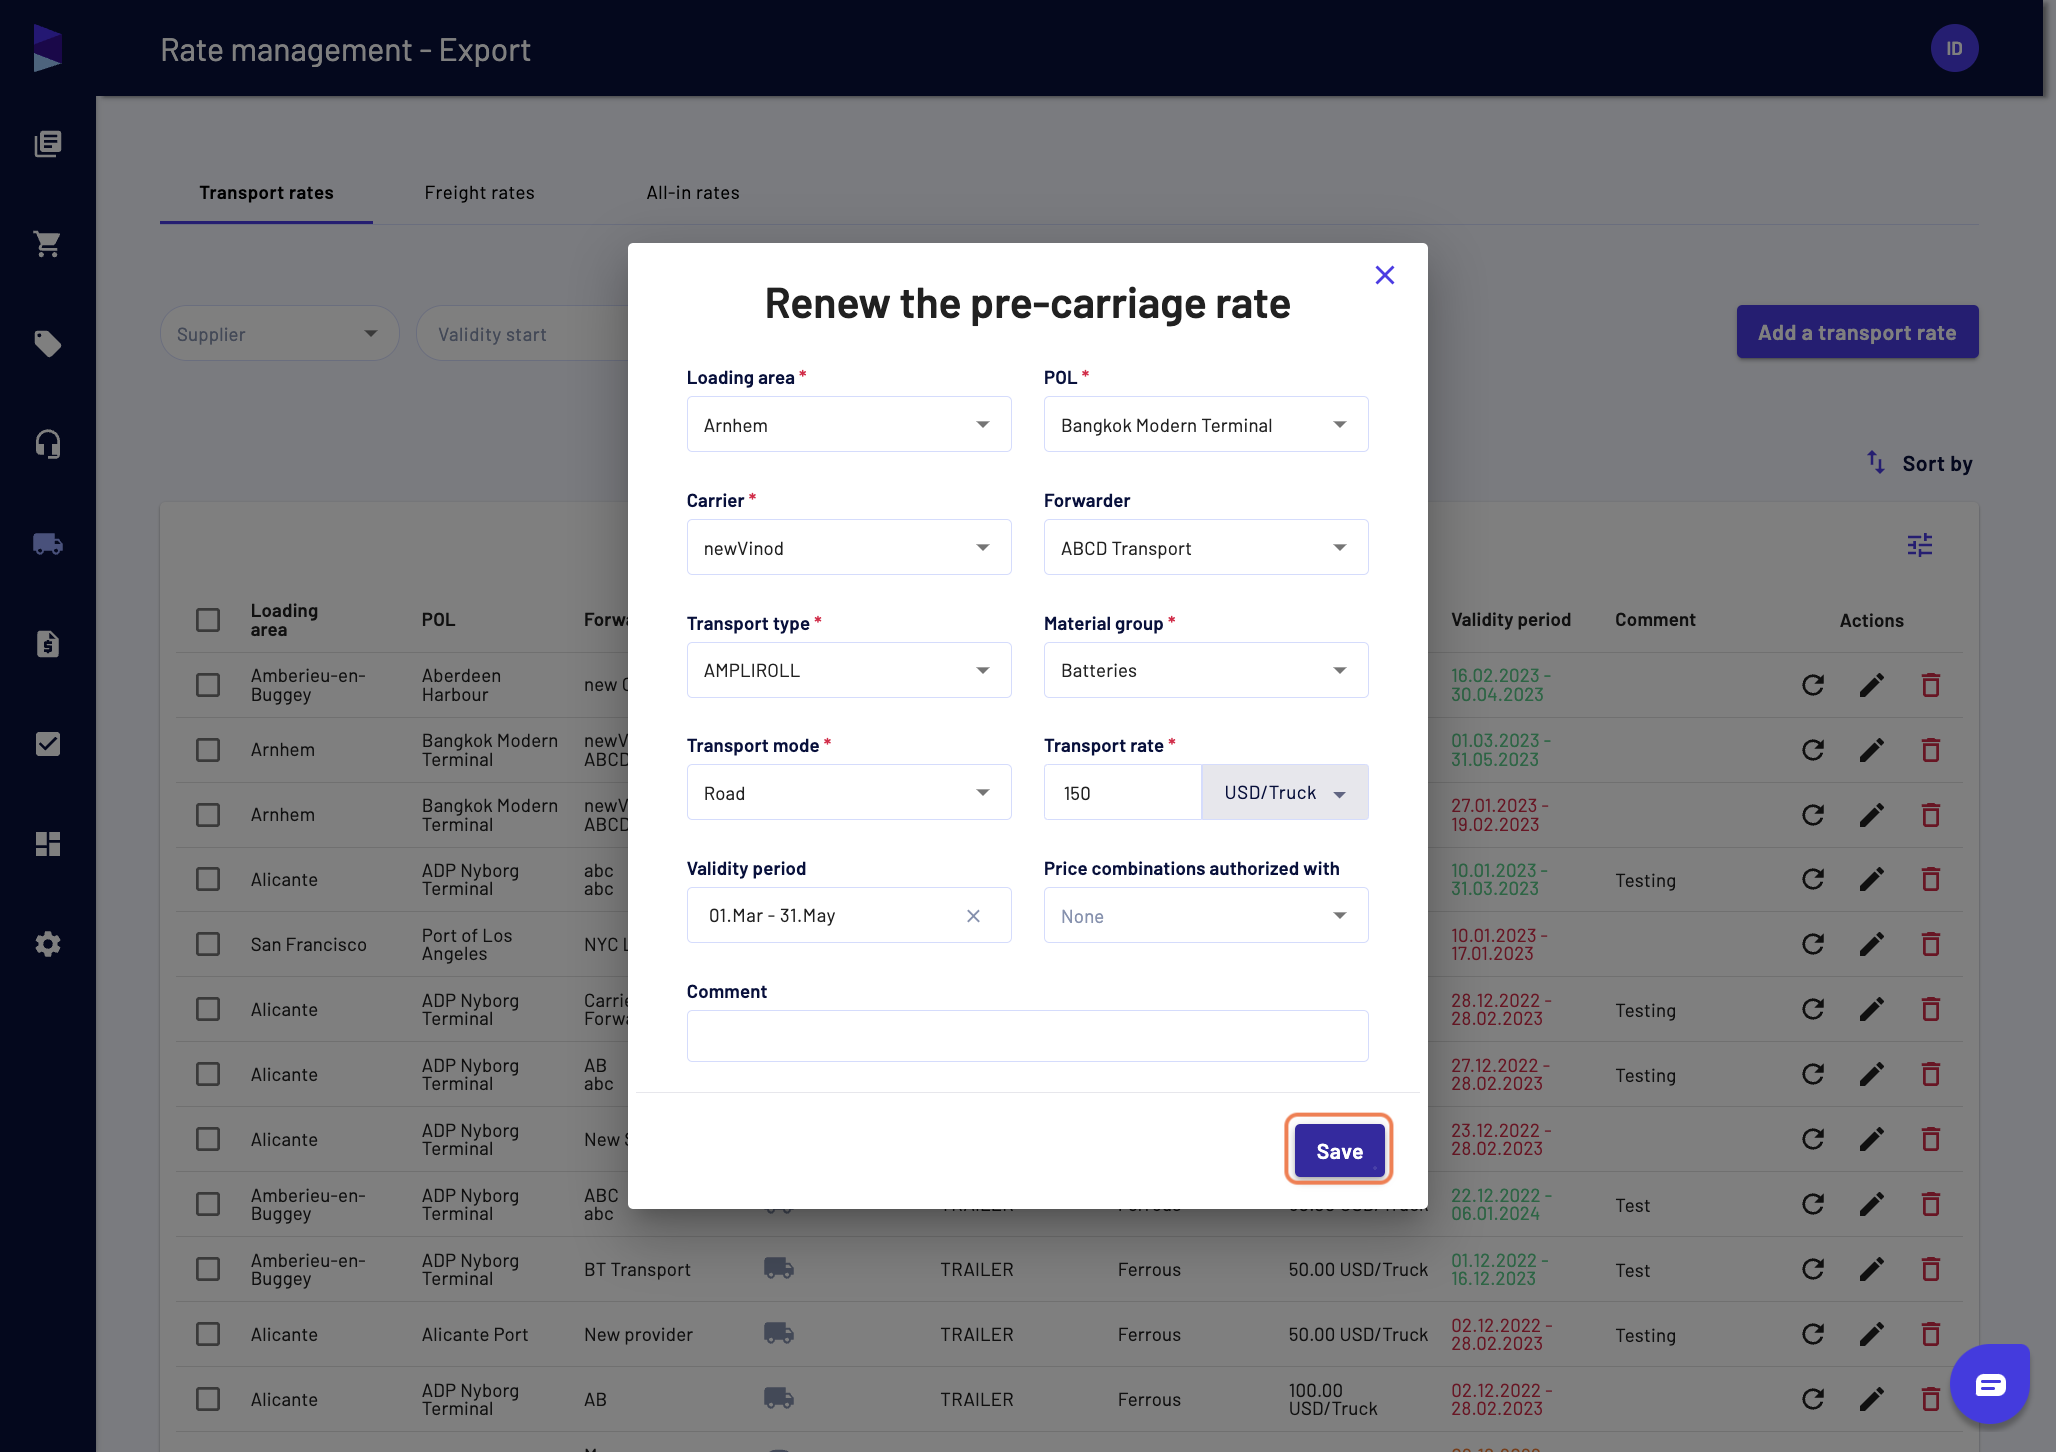Open the Transport mode Road dropdown
Screen dimensions: 2056x1452
(849, 793)
